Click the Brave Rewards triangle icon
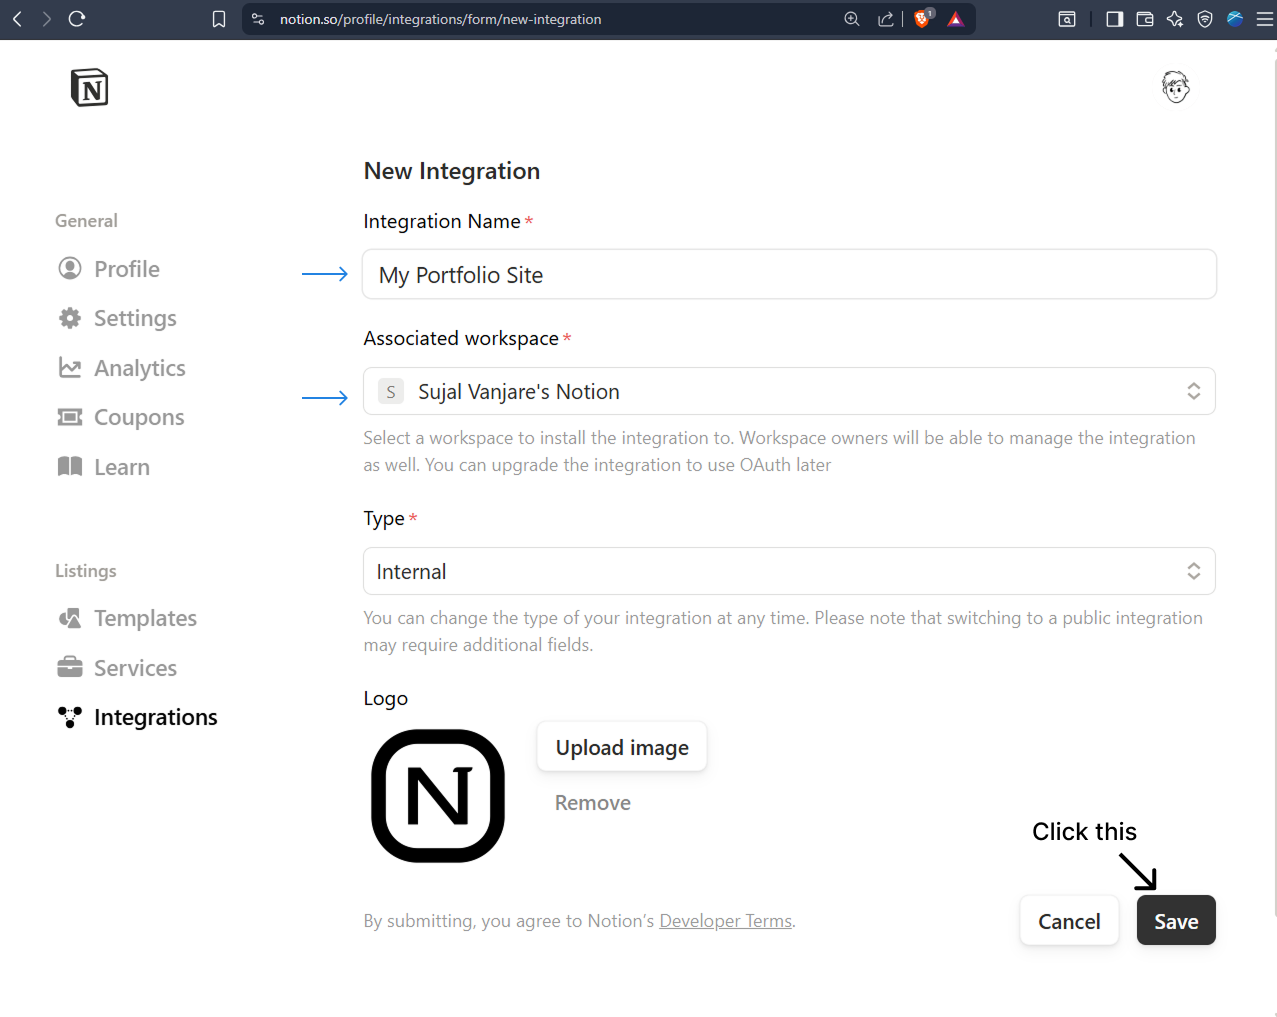 pos(956,19)
